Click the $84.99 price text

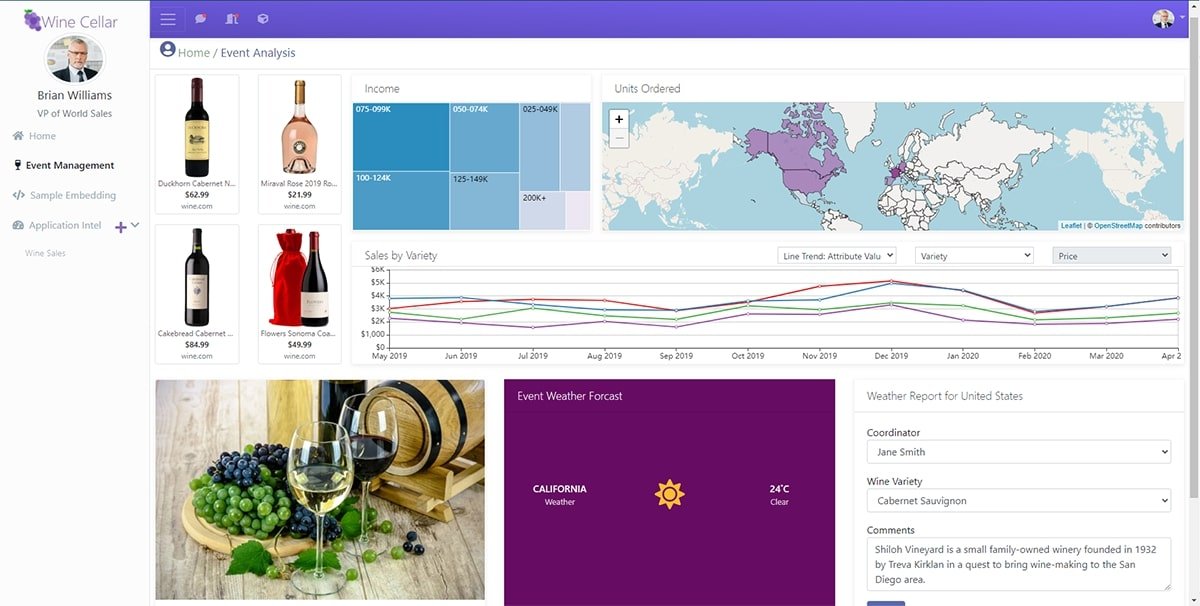pyautogui.click(x=197, y=345)
